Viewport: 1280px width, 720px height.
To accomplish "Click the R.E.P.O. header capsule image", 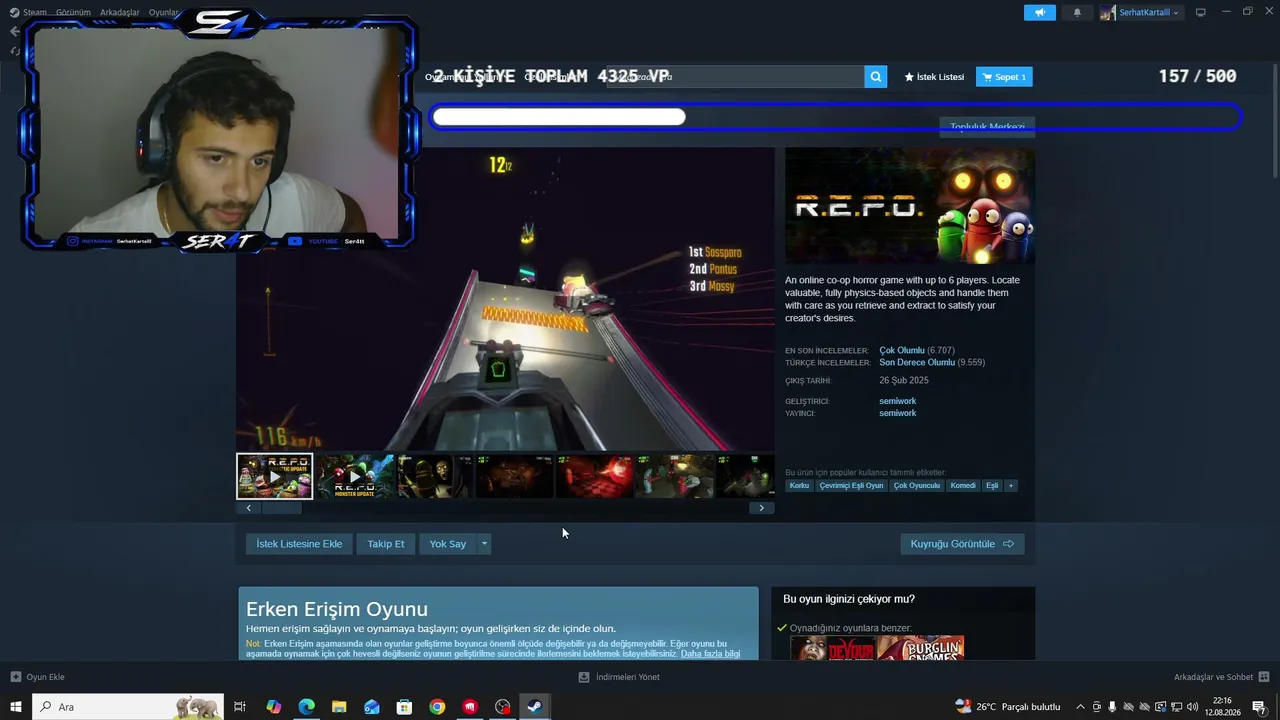I will (910, 206).
